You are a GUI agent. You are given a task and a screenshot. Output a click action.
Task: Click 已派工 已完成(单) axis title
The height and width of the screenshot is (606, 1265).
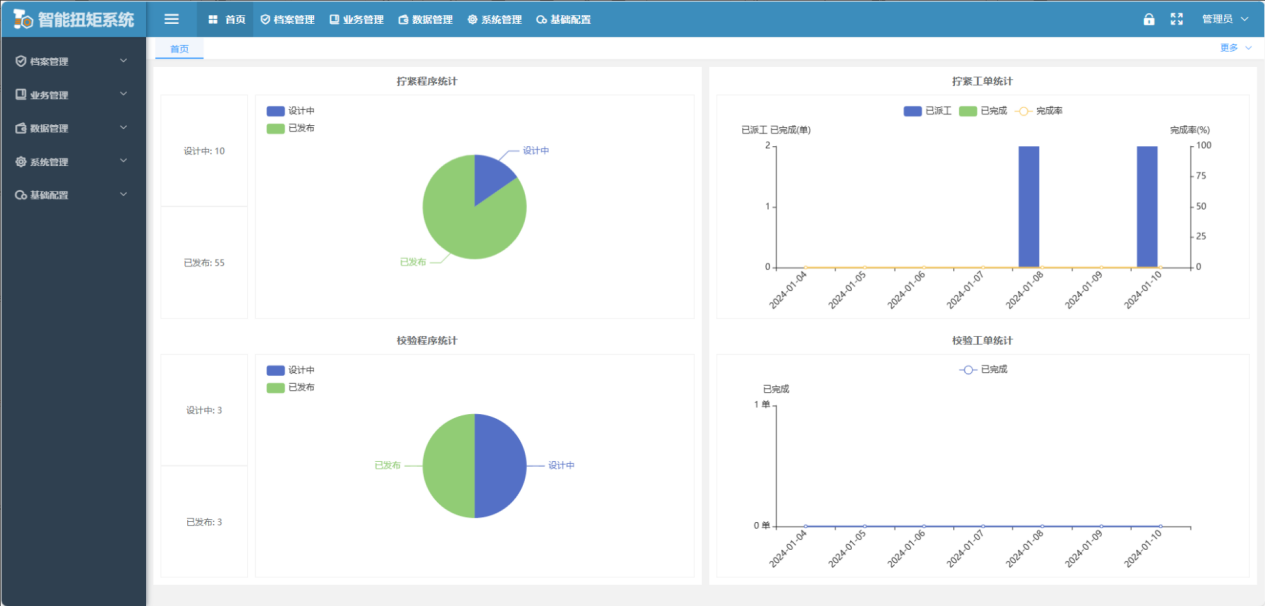(775, 130)
